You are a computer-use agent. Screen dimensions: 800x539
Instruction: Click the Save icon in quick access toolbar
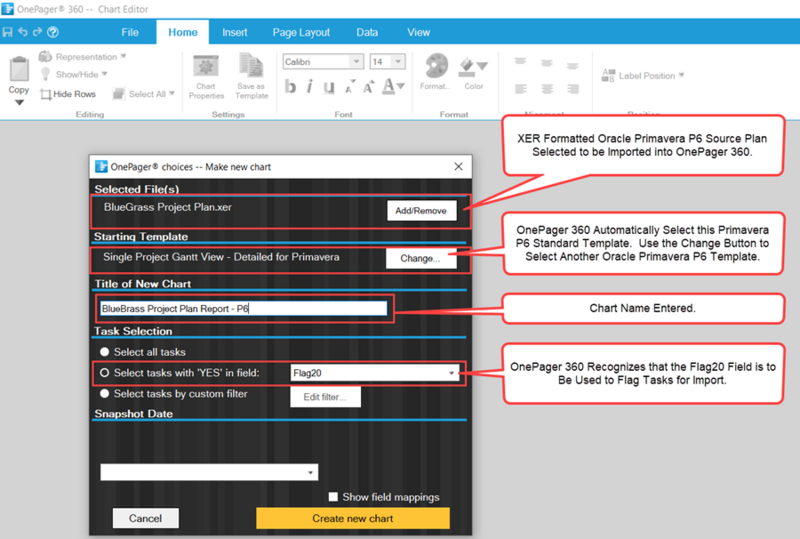click(8, 32)
